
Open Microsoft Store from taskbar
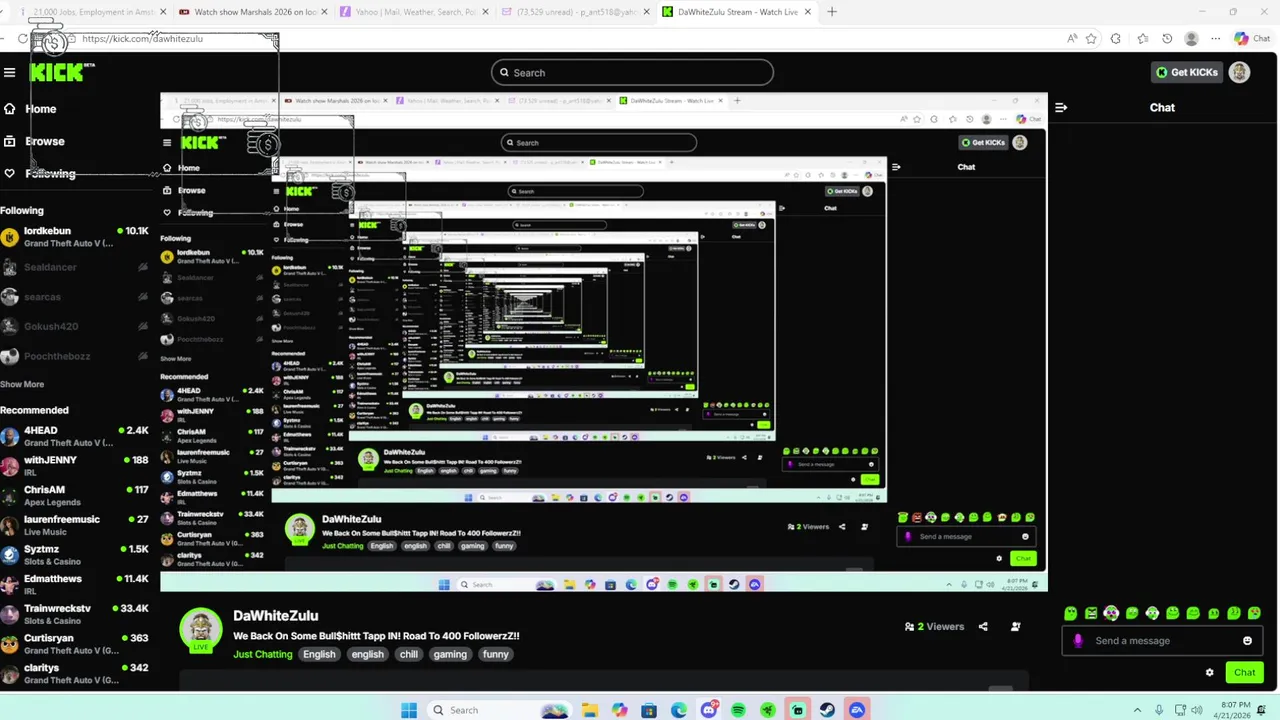point(649,710)
